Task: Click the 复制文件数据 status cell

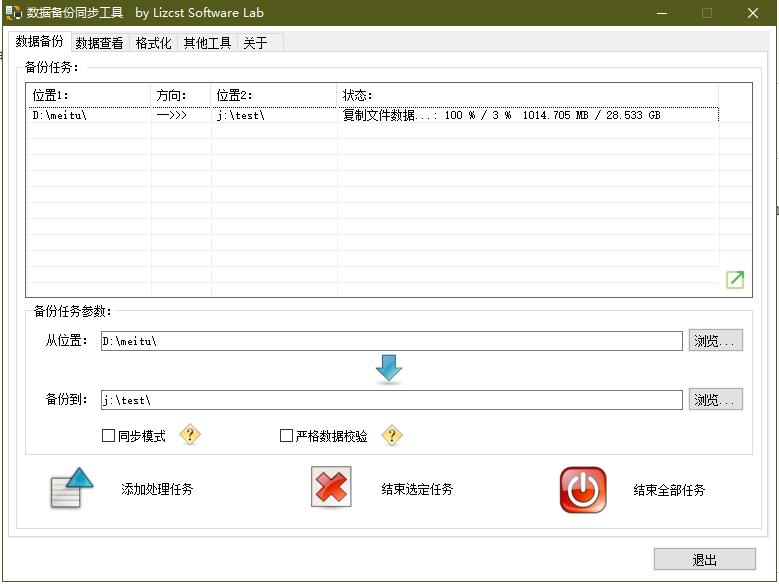Action: (x=528, y=115)
